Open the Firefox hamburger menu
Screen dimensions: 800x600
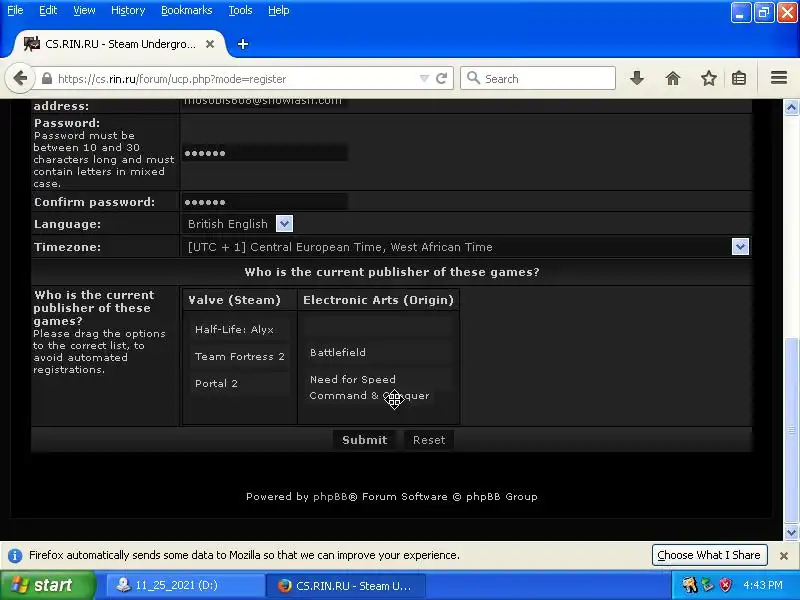point(779,78)
